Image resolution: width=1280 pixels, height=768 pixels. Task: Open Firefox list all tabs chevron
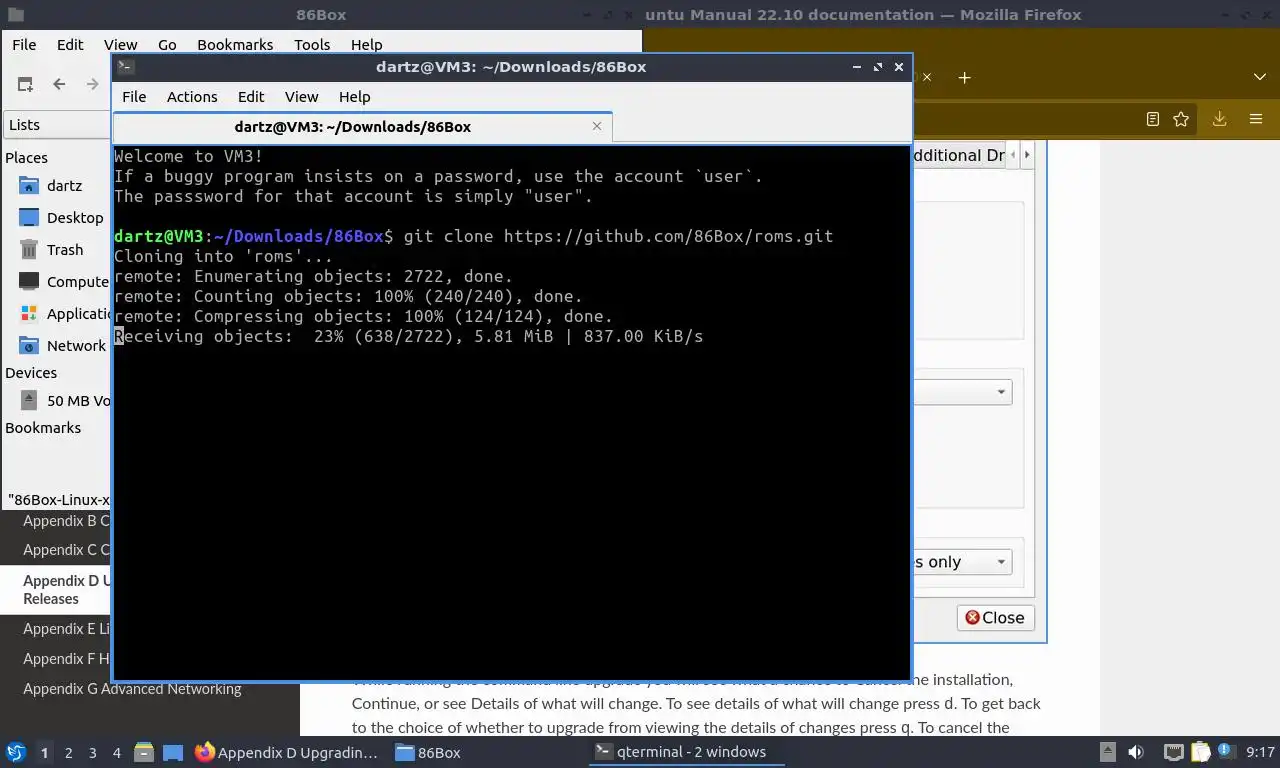(x=1260, y=77)
